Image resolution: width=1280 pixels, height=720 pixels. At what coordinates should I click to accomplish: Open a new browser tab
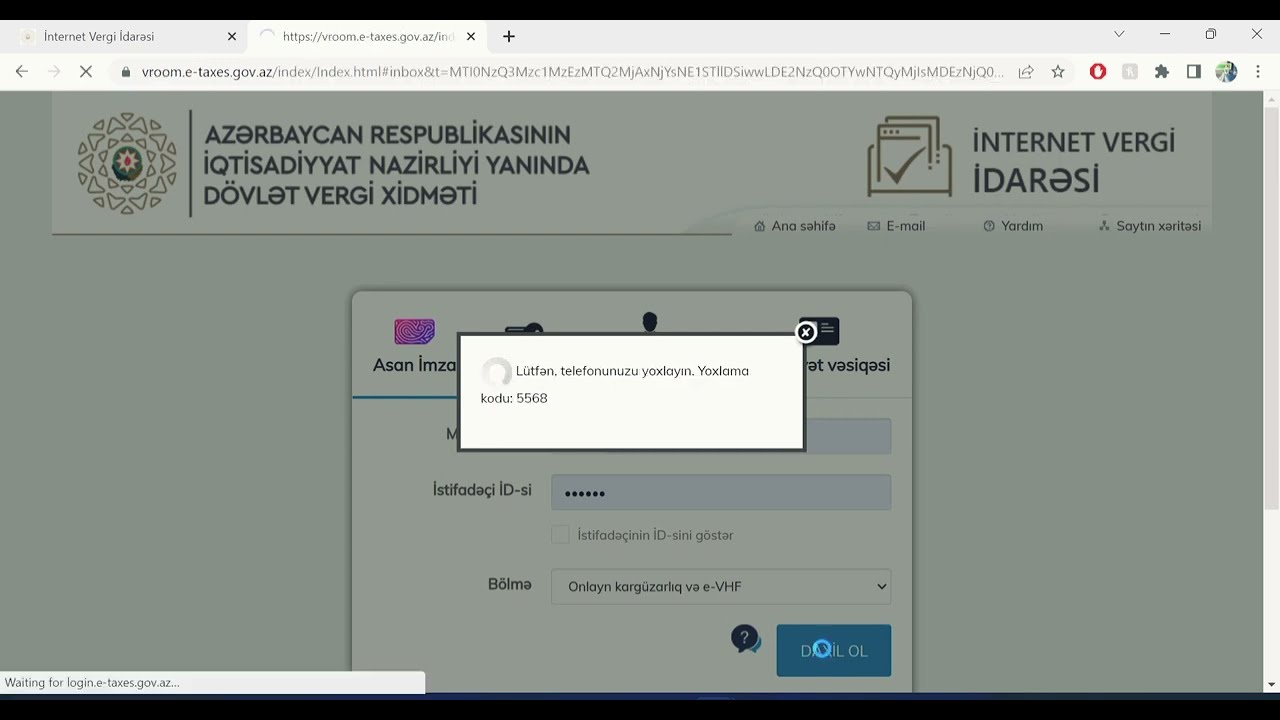coord(509,36)
